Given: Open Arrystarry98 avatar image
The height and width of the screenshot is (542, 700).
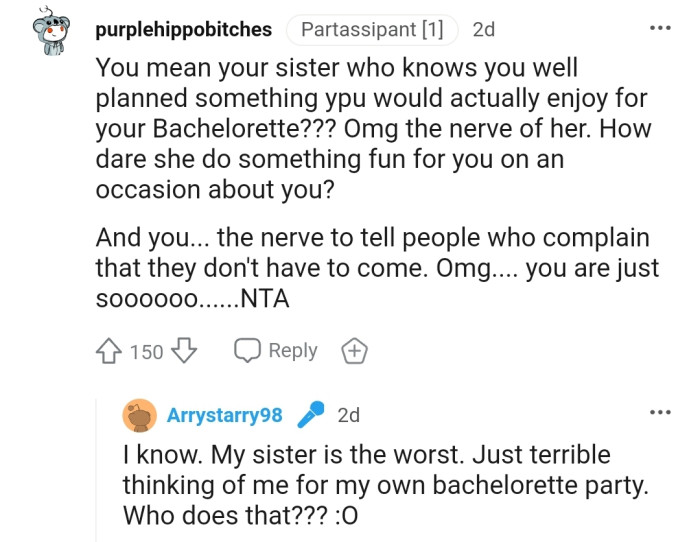Looking at the screenshot, I should [140, 414].
